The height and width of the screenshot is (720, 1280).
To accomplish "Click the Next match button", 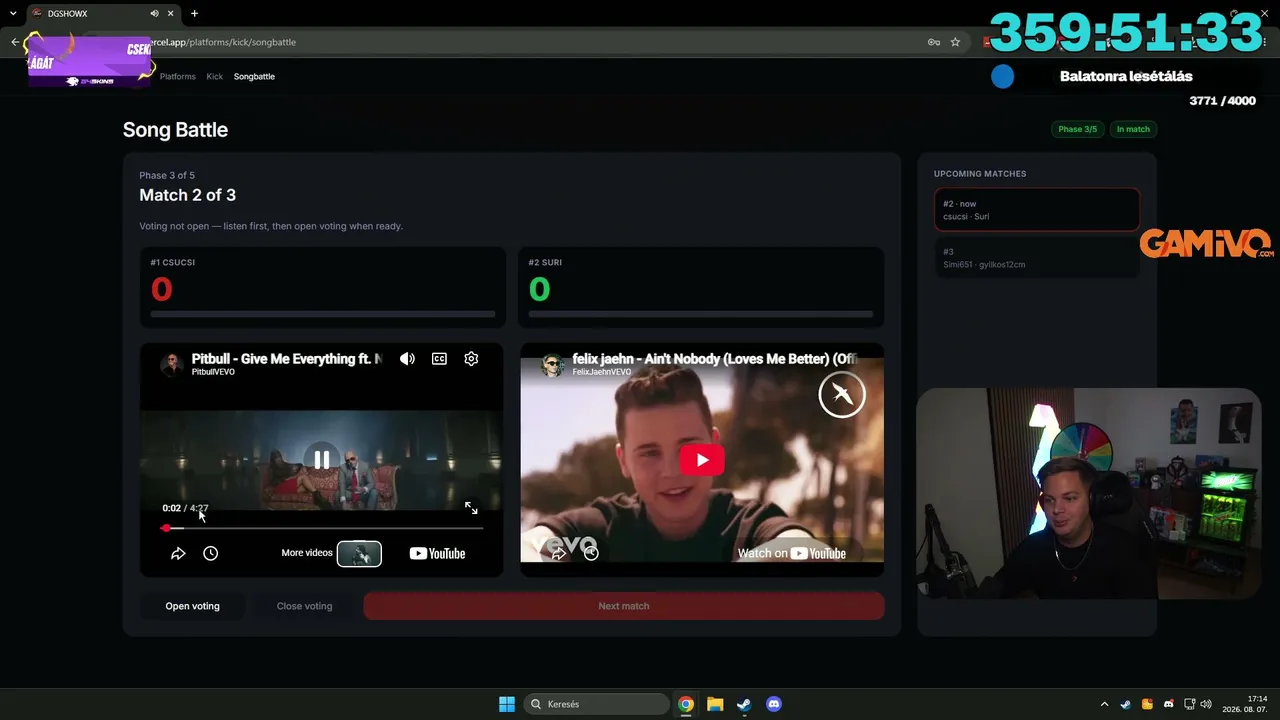I will (x=624, y=606).
